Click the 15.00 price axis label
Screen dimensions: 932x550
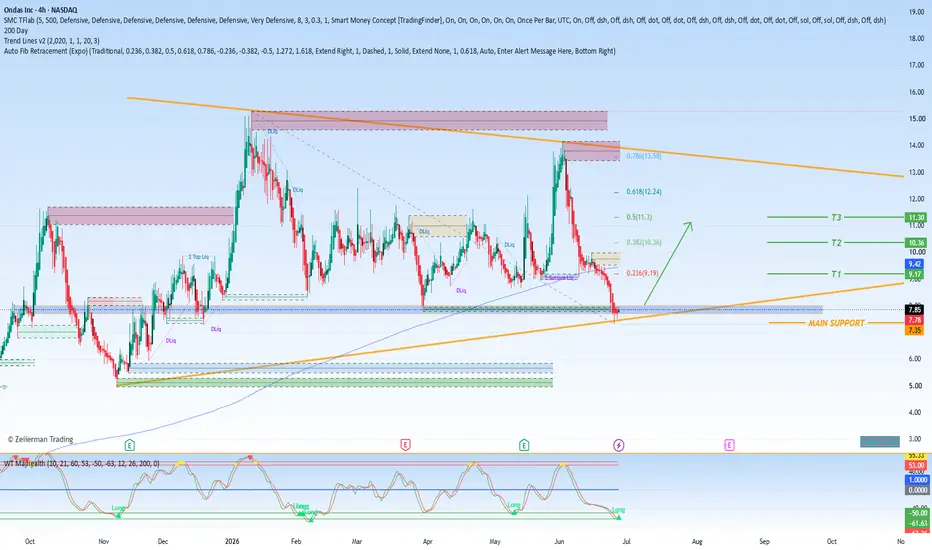point(916,118)
